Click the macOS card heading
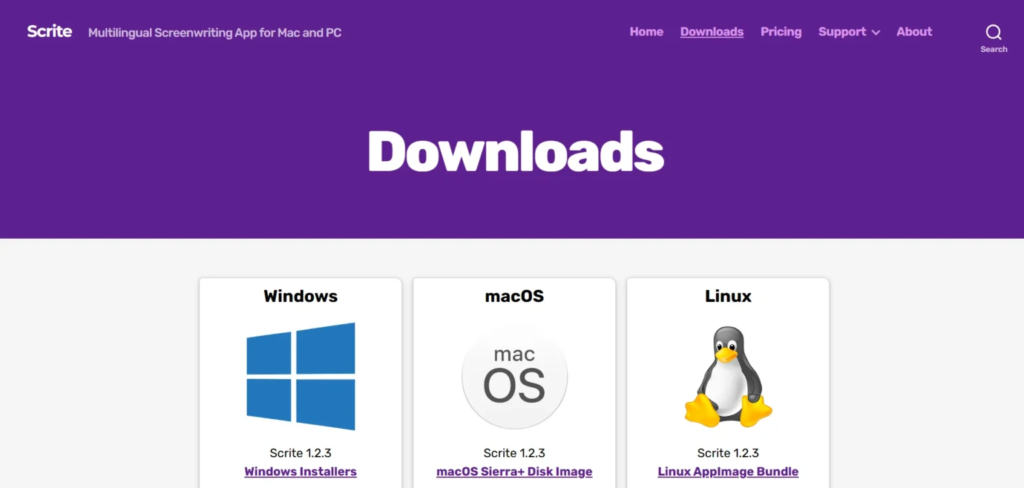 click(x=515, y=297)
